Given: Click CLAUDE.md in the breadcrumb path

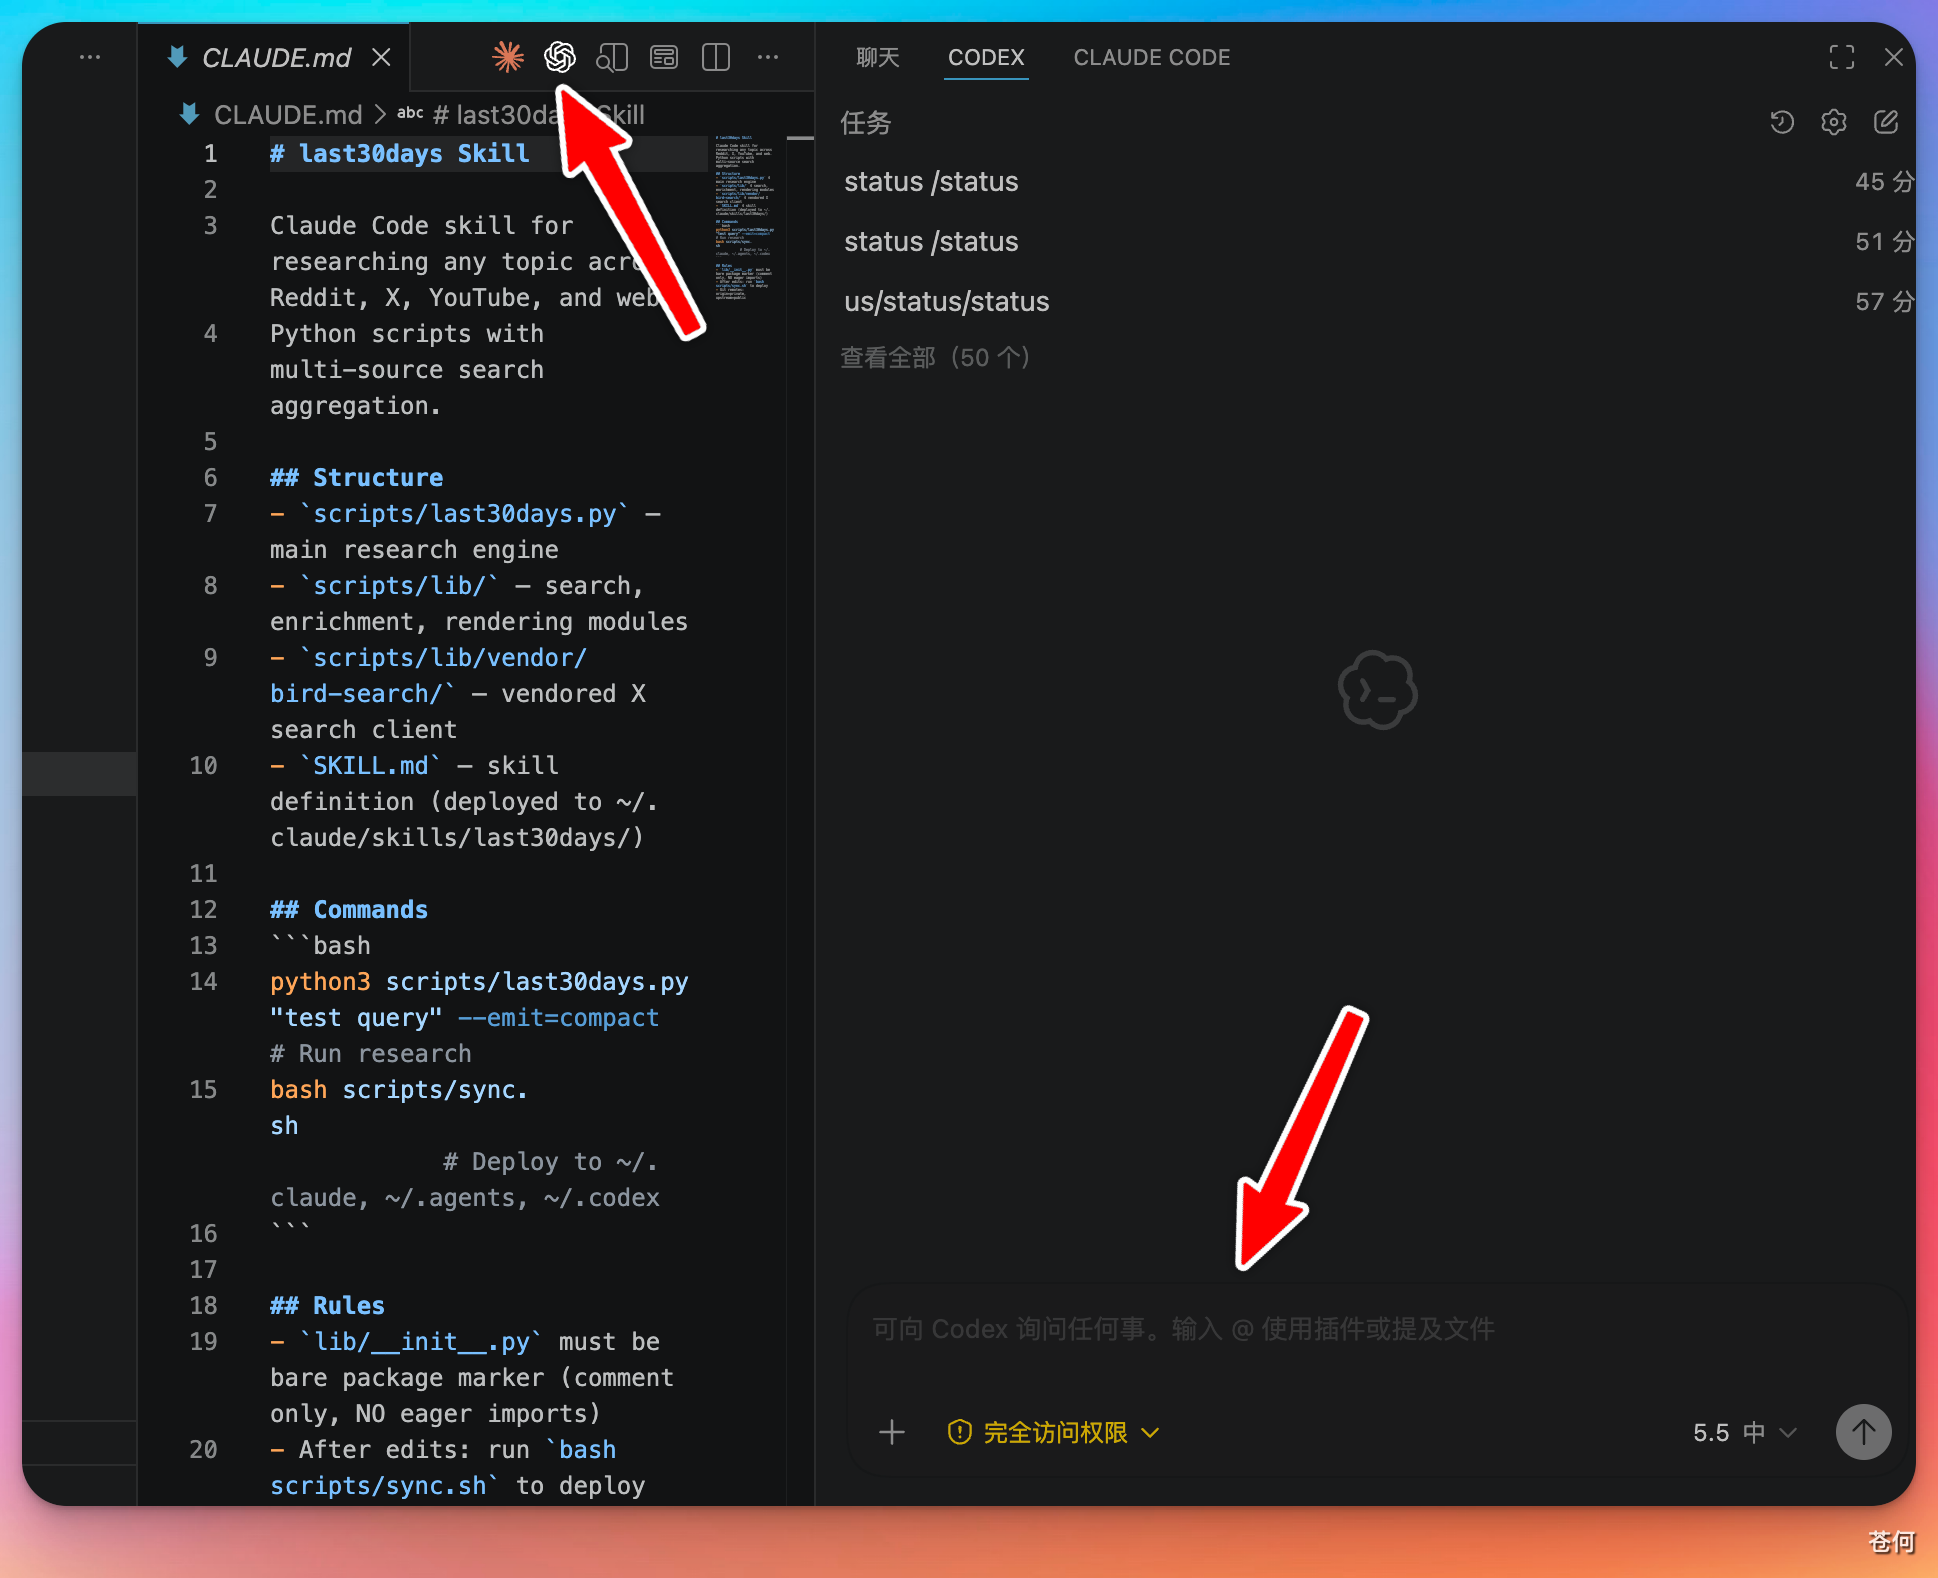Looking at the screenshot, I should point(288,115).
